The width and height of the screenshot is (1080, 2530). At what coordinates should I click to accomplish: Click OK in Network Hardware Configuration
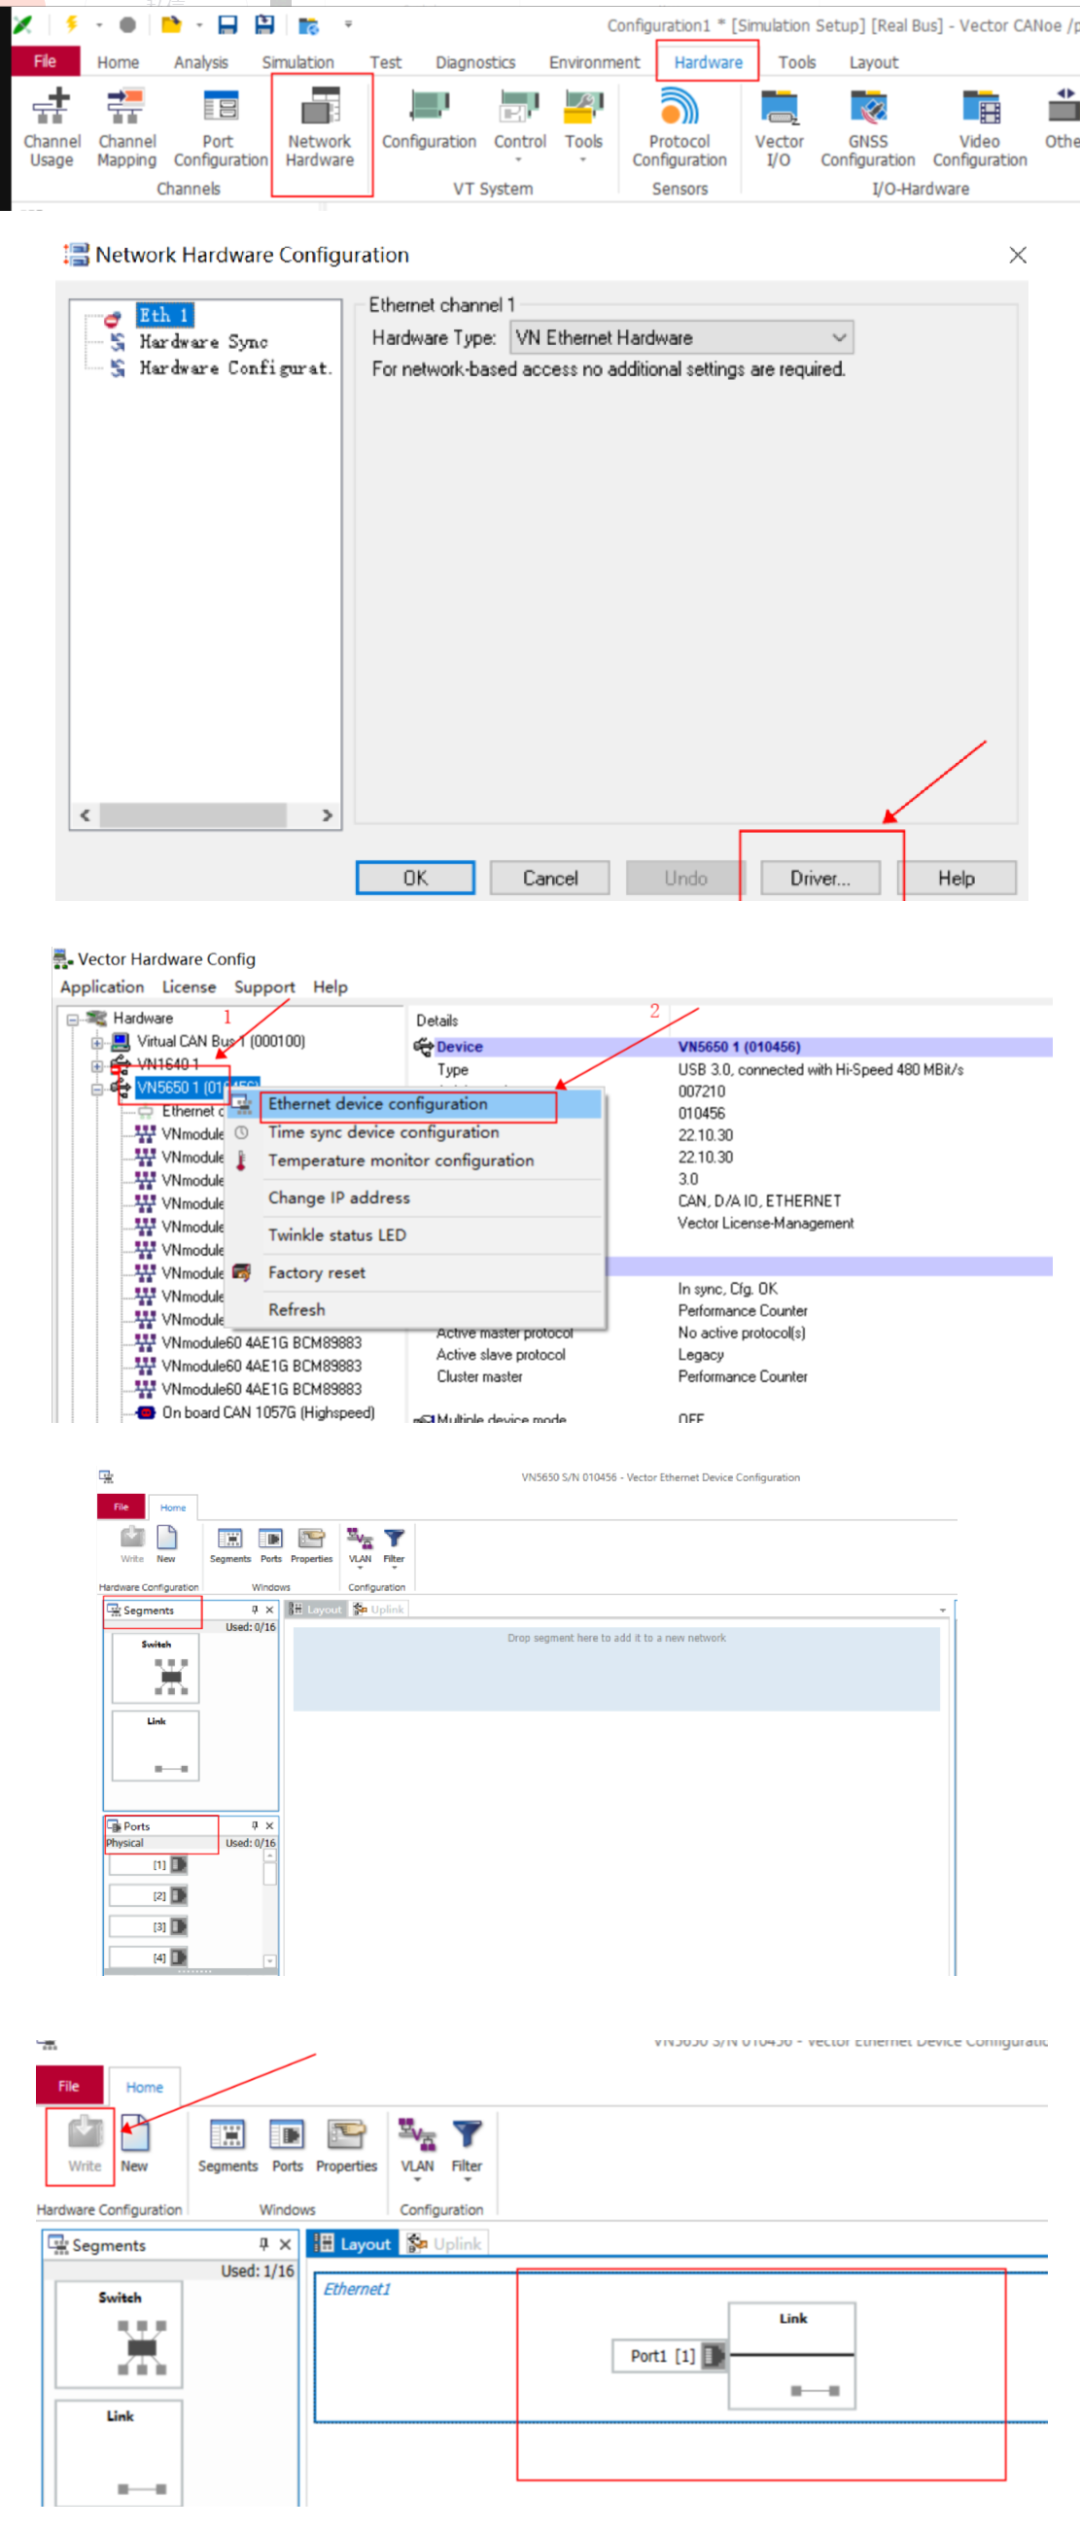pos(415,878)
